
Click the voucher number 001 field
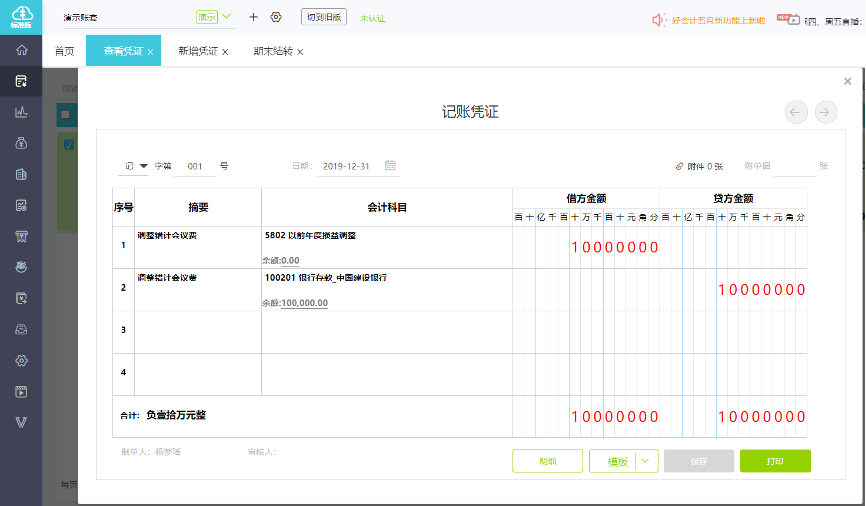pyautogui.click(x=195, y=166)
